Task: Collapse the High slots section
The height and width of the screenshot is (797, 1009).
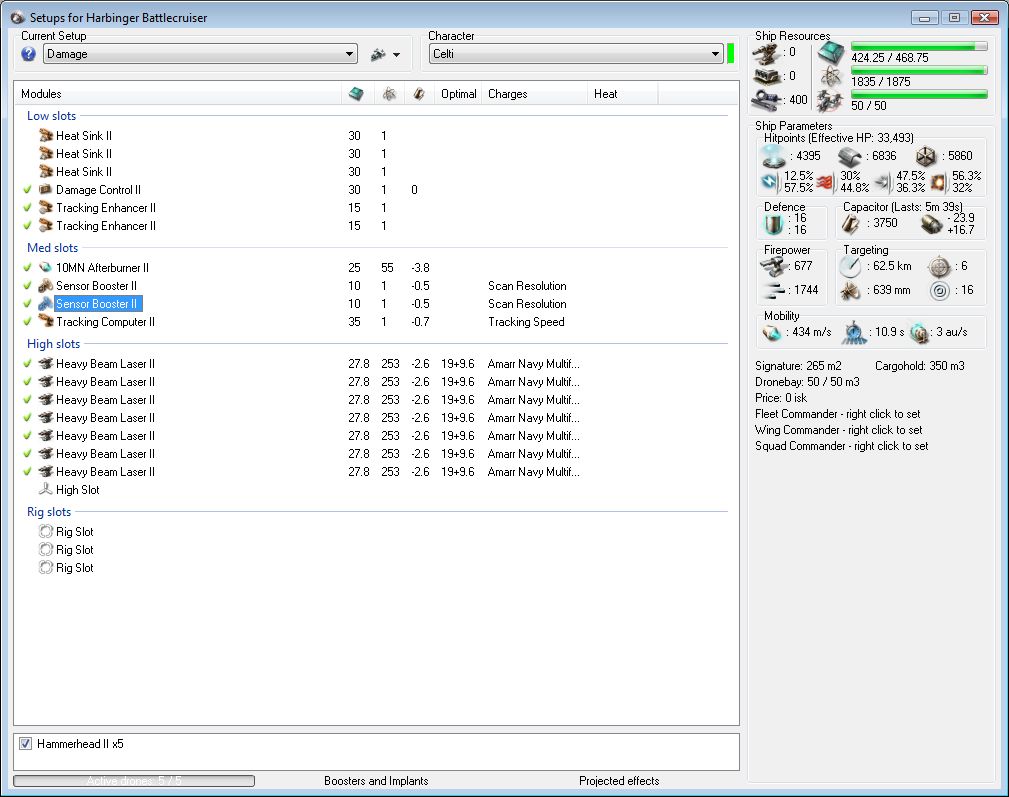Action: pyautogui.click(x=53, y=344)
